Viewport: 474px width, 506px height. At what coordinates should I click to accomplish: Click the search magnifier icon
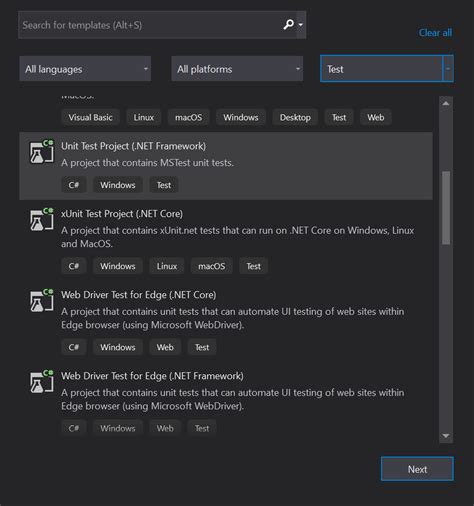288,24
